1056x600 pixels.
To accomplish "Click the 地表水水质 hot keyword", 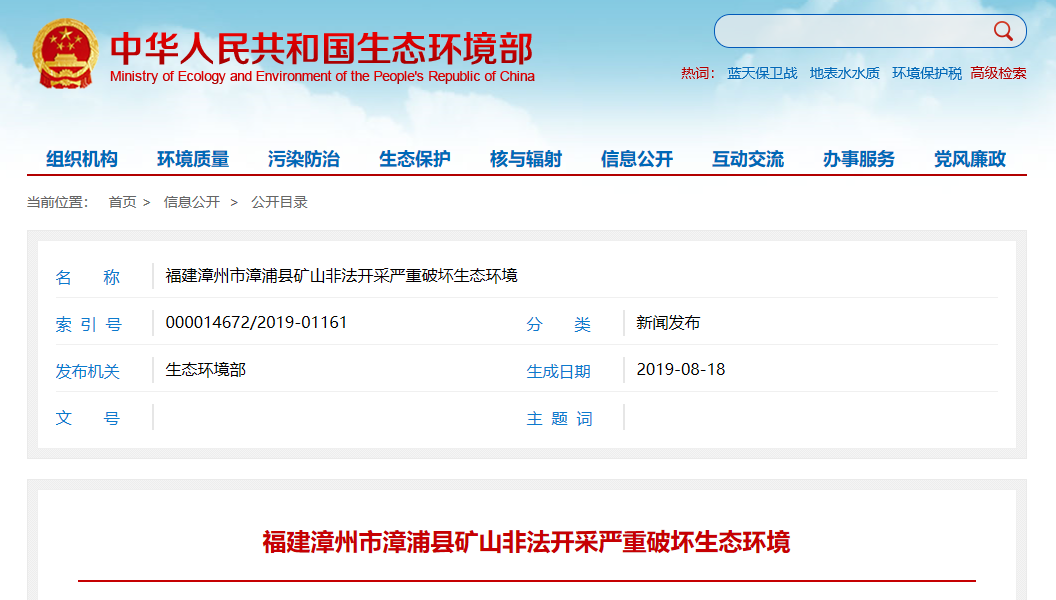I will (845, 73).
